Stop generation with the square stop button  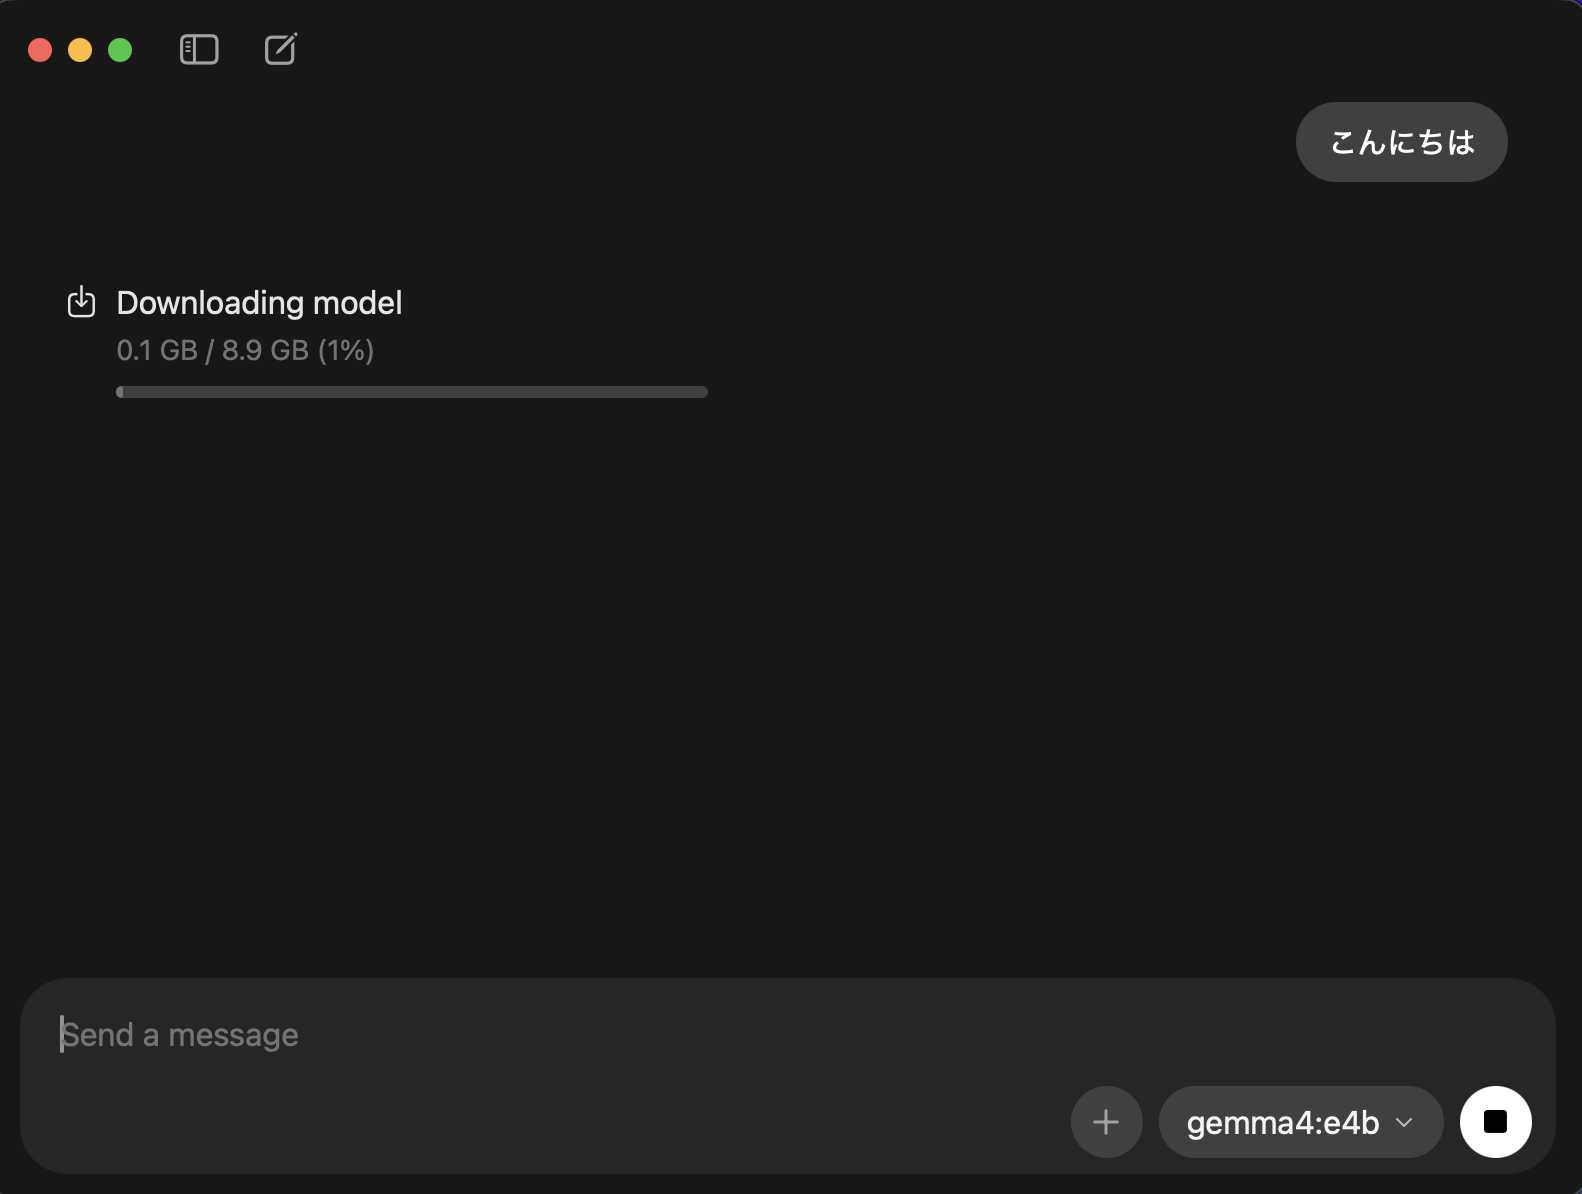(1495, 1122)
